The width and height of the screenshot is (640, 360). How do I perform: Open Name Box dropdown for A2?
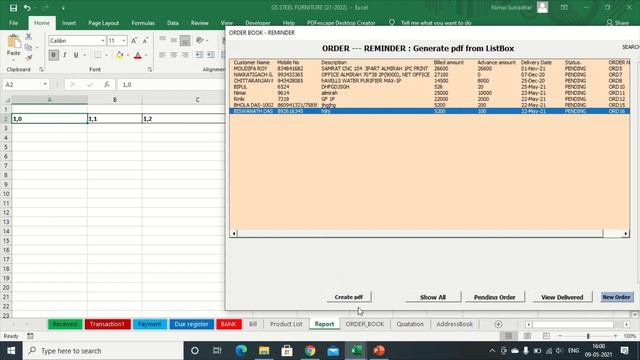pos(45,84)
